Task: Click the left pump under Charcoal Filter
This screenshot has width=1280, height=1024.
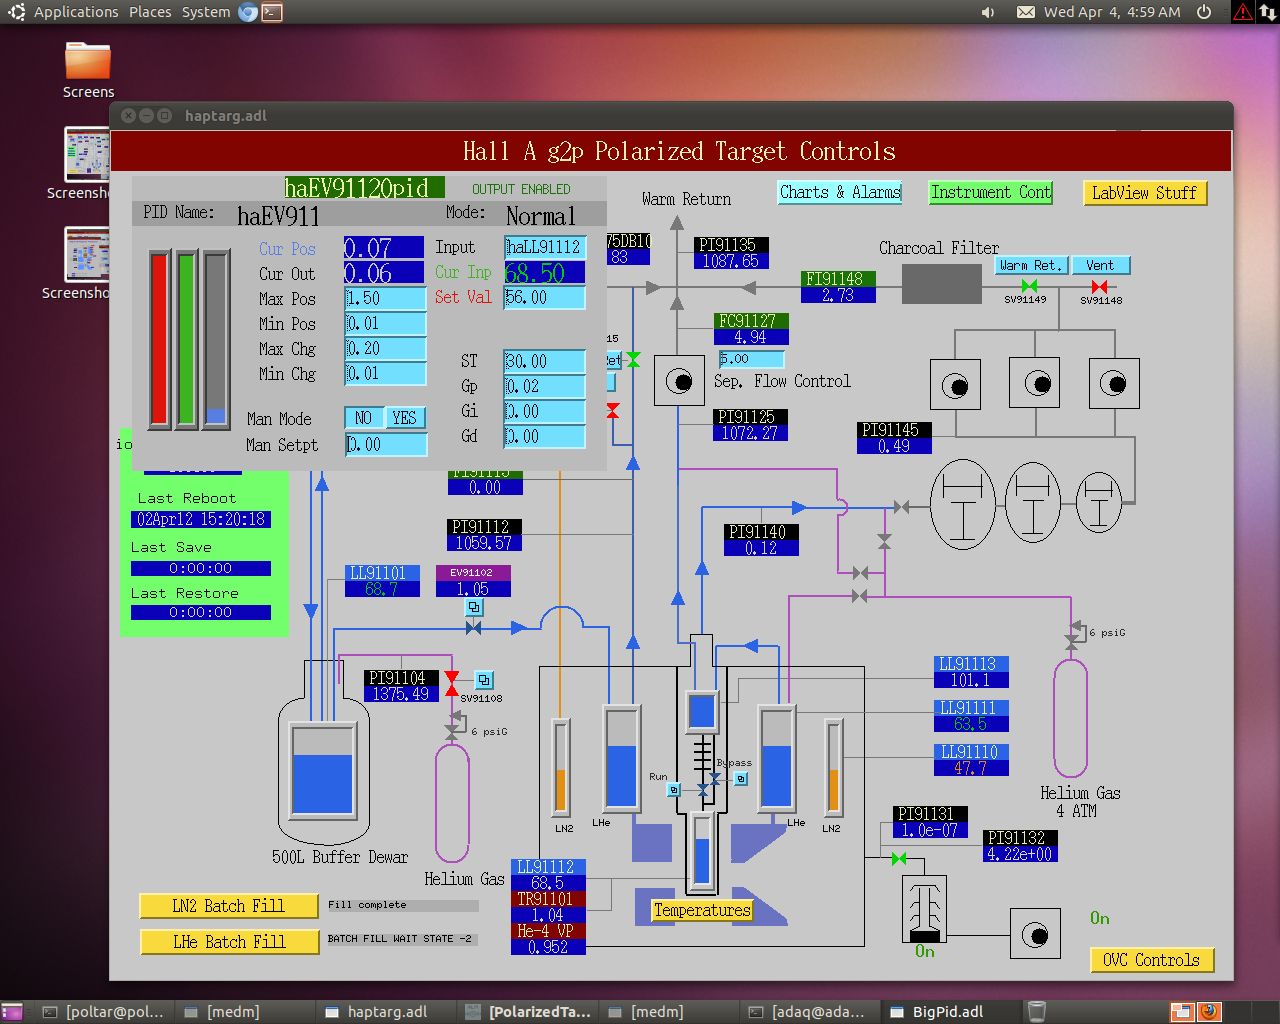Action: pyautogui.click(x=955, y=385)
